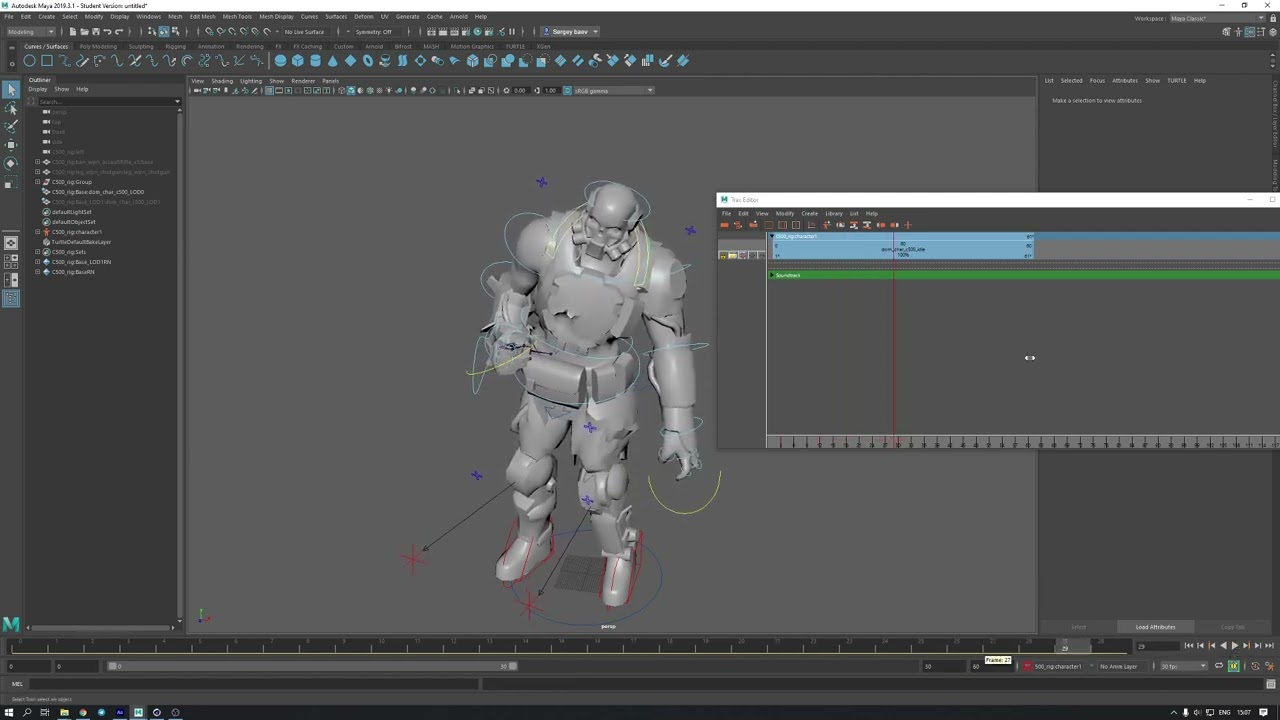Image resolution: width=1280 pixels, height=720 pixels.
Task: Toggle the lock icon on the Trax track
Action: click(723, 256)
